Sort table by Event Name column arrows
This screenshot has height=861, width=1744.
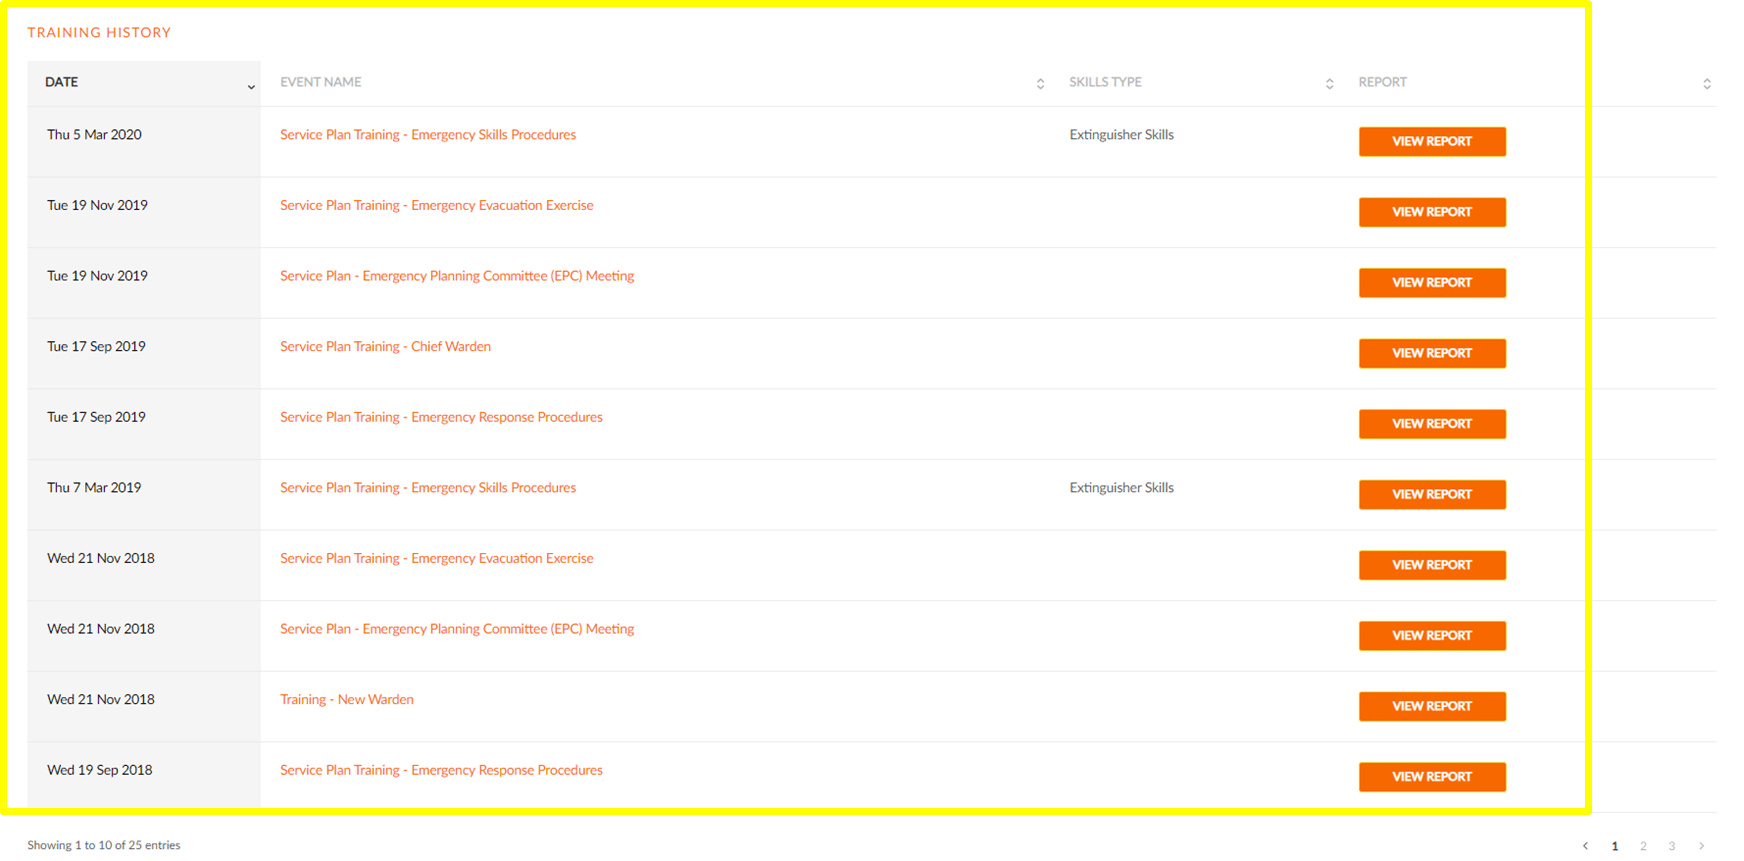click(1040, 84)
